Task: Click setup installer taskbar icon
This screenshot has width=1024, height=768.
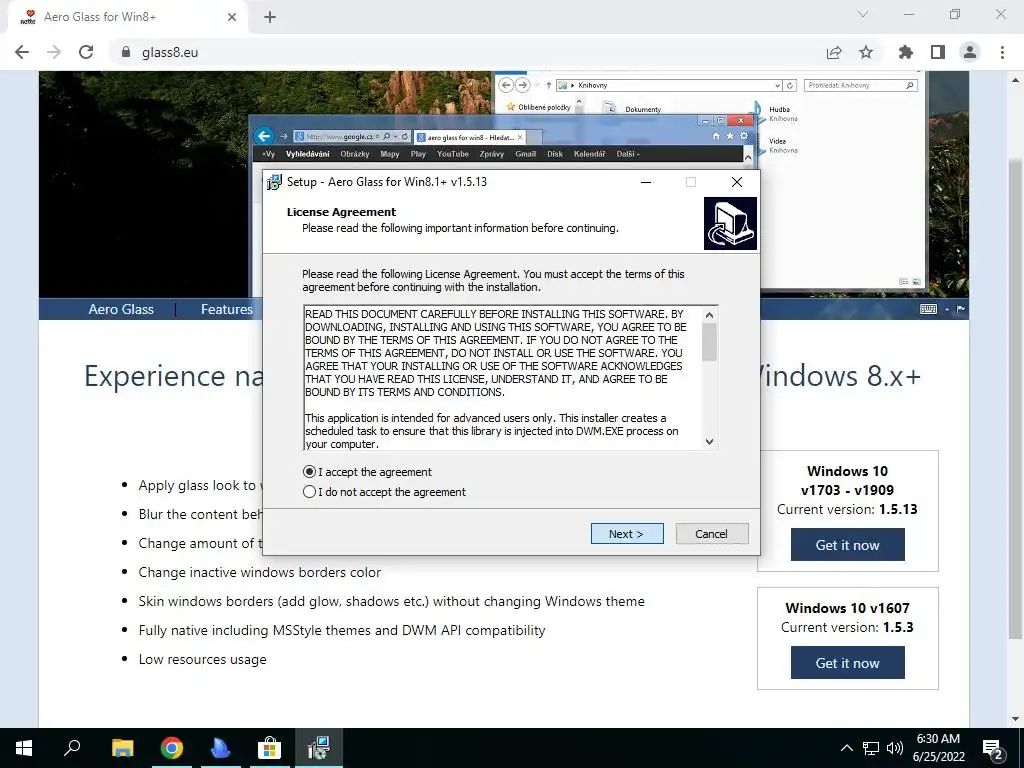Action: (319, 748)
